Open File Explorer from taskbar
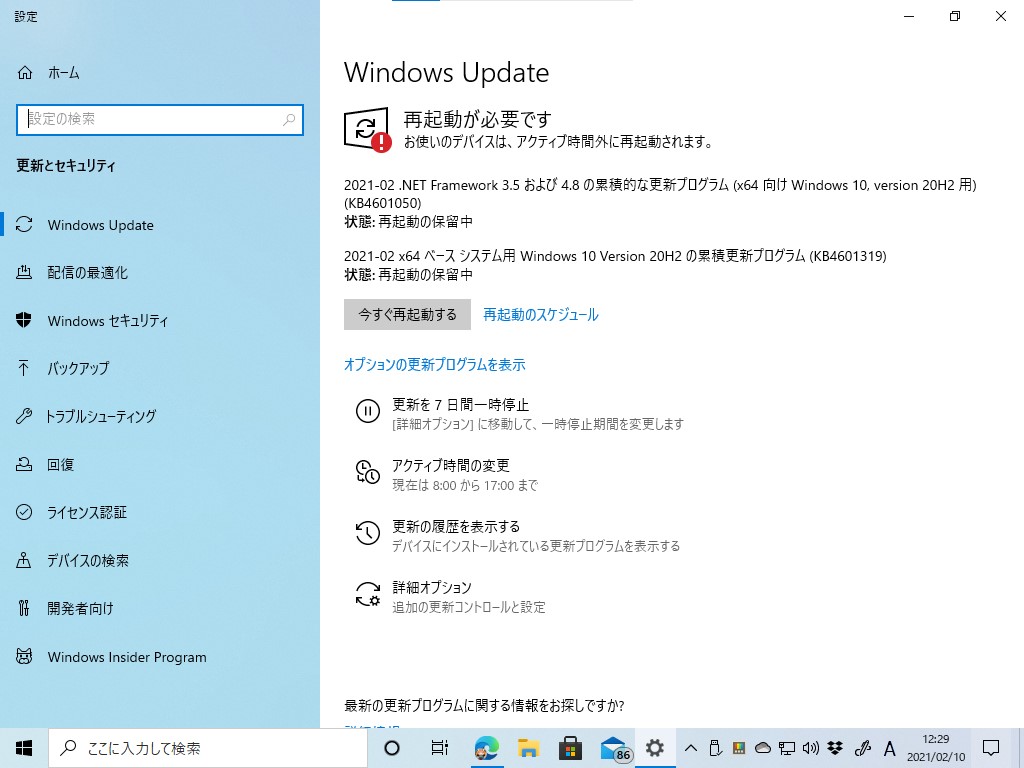 (528, 748)
